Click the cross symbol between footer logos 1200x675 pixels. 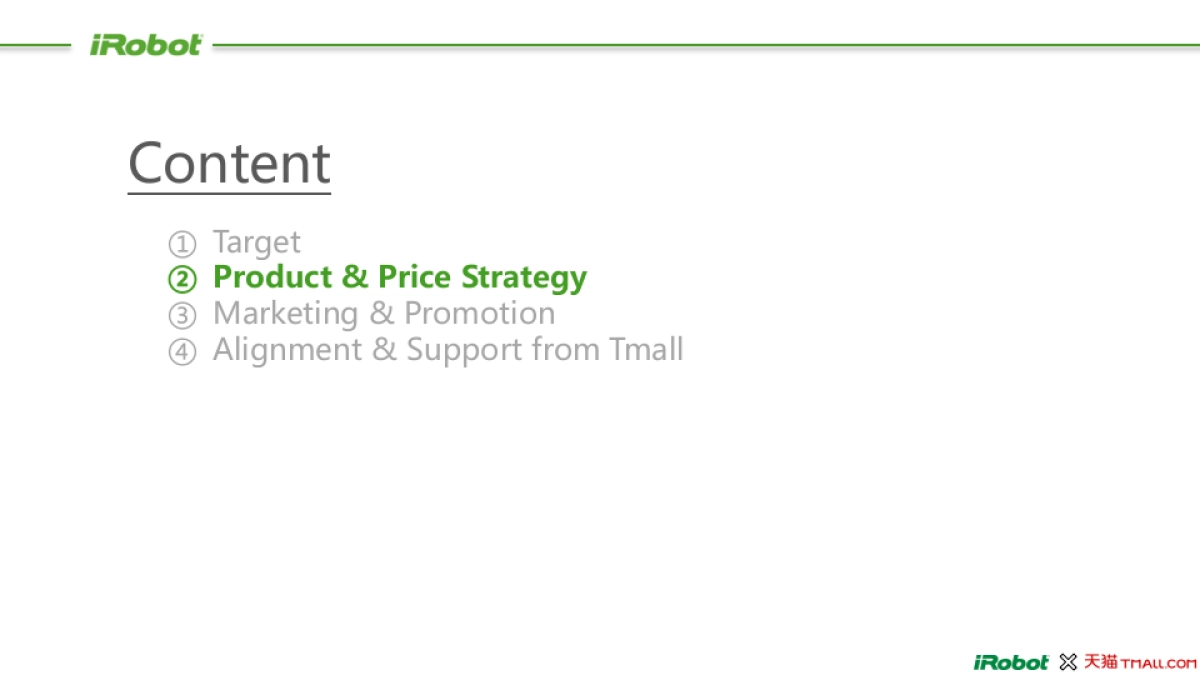click(x=1068, y=662)
